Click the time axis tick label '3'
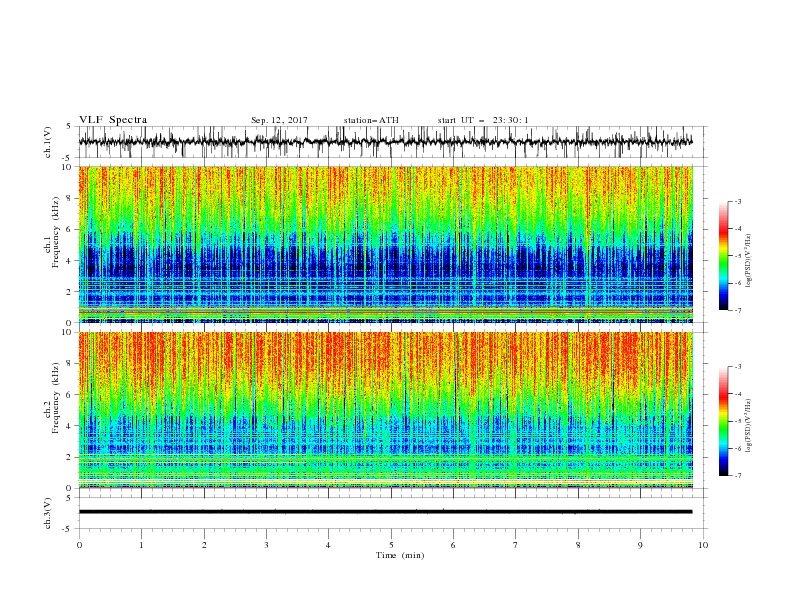This screenshot has height=612, width=792. [x=266, y=545]
